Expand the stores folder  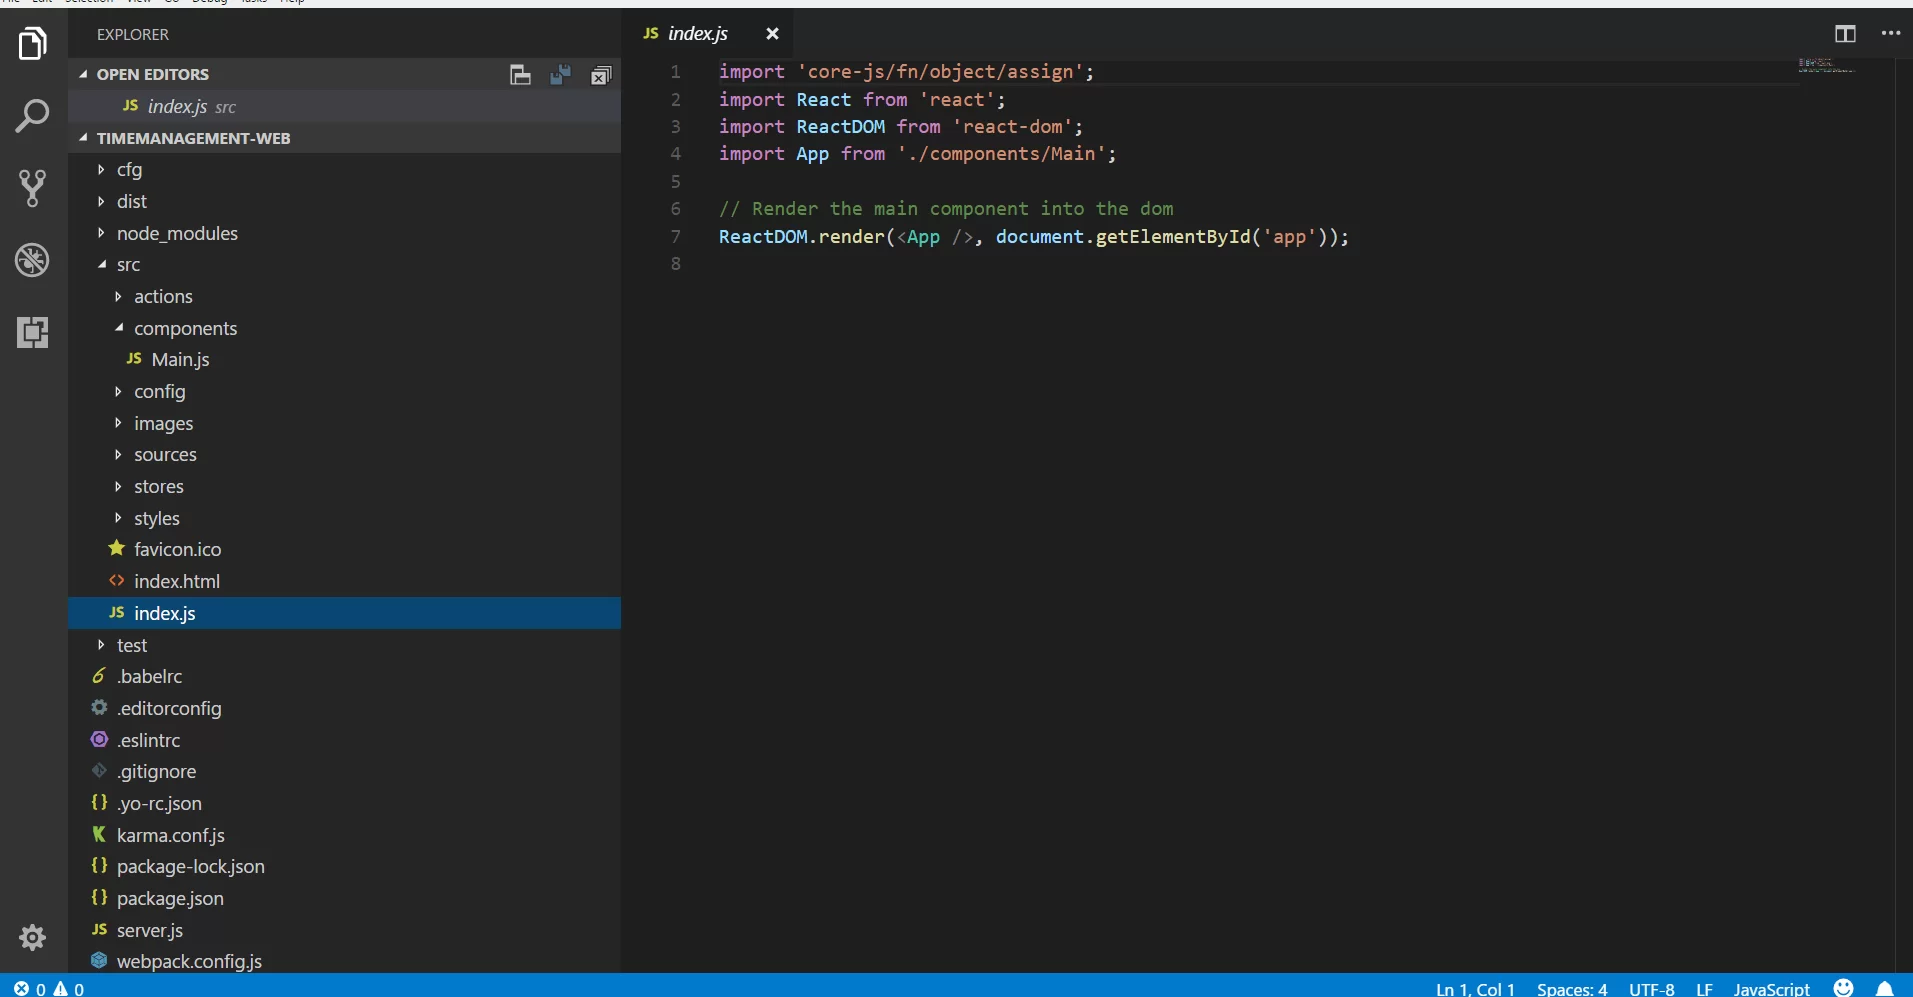[x=118, y=487]
